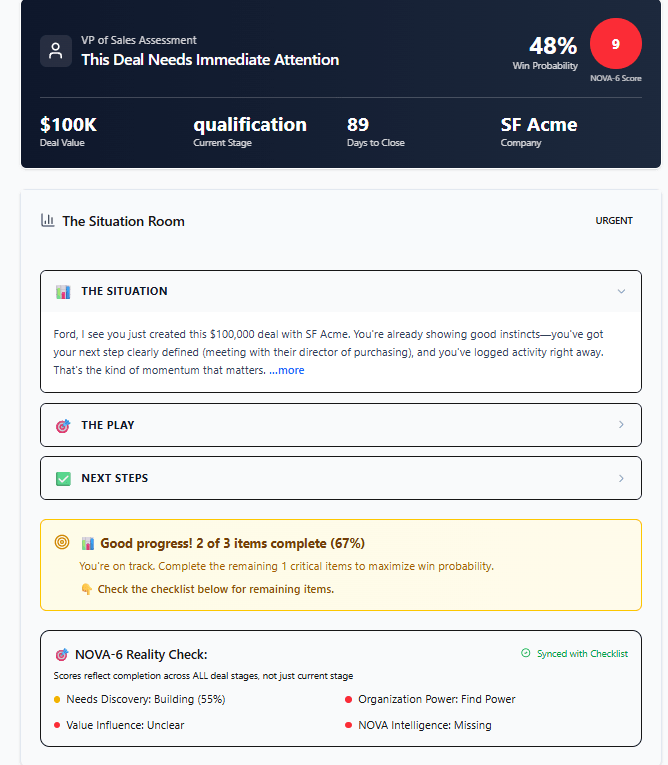
Task: Click the URGENT badge
Action: tap(614, 221)
